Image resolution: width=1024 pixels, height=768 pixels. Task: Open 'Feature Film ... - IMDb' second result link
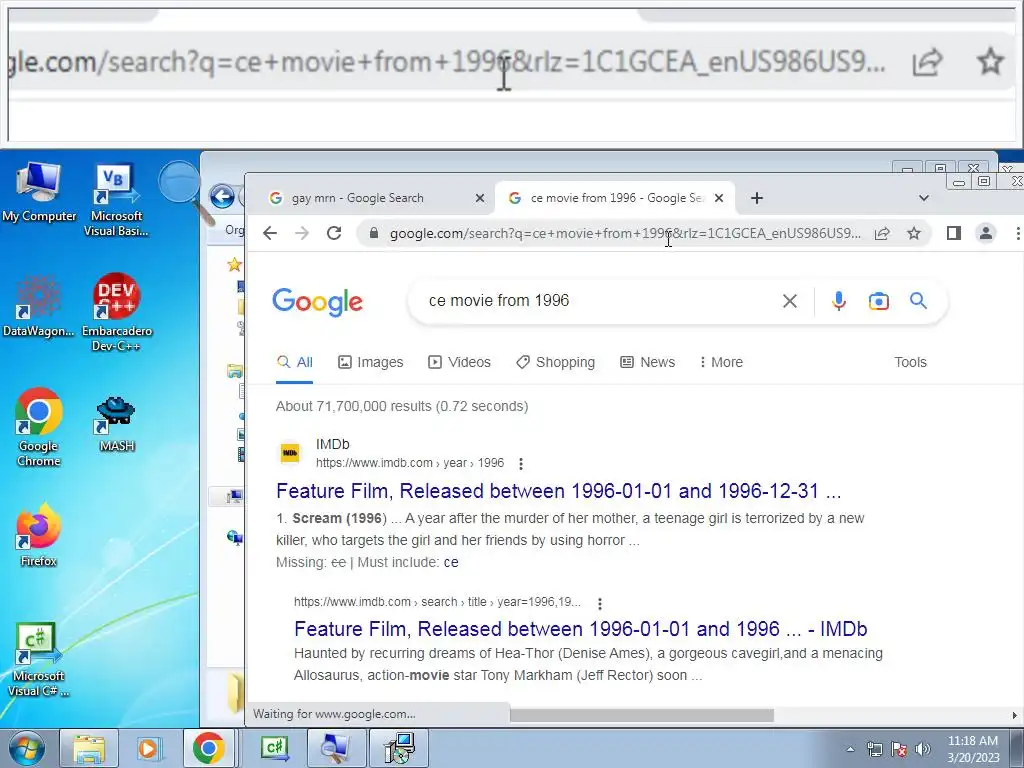581,629
